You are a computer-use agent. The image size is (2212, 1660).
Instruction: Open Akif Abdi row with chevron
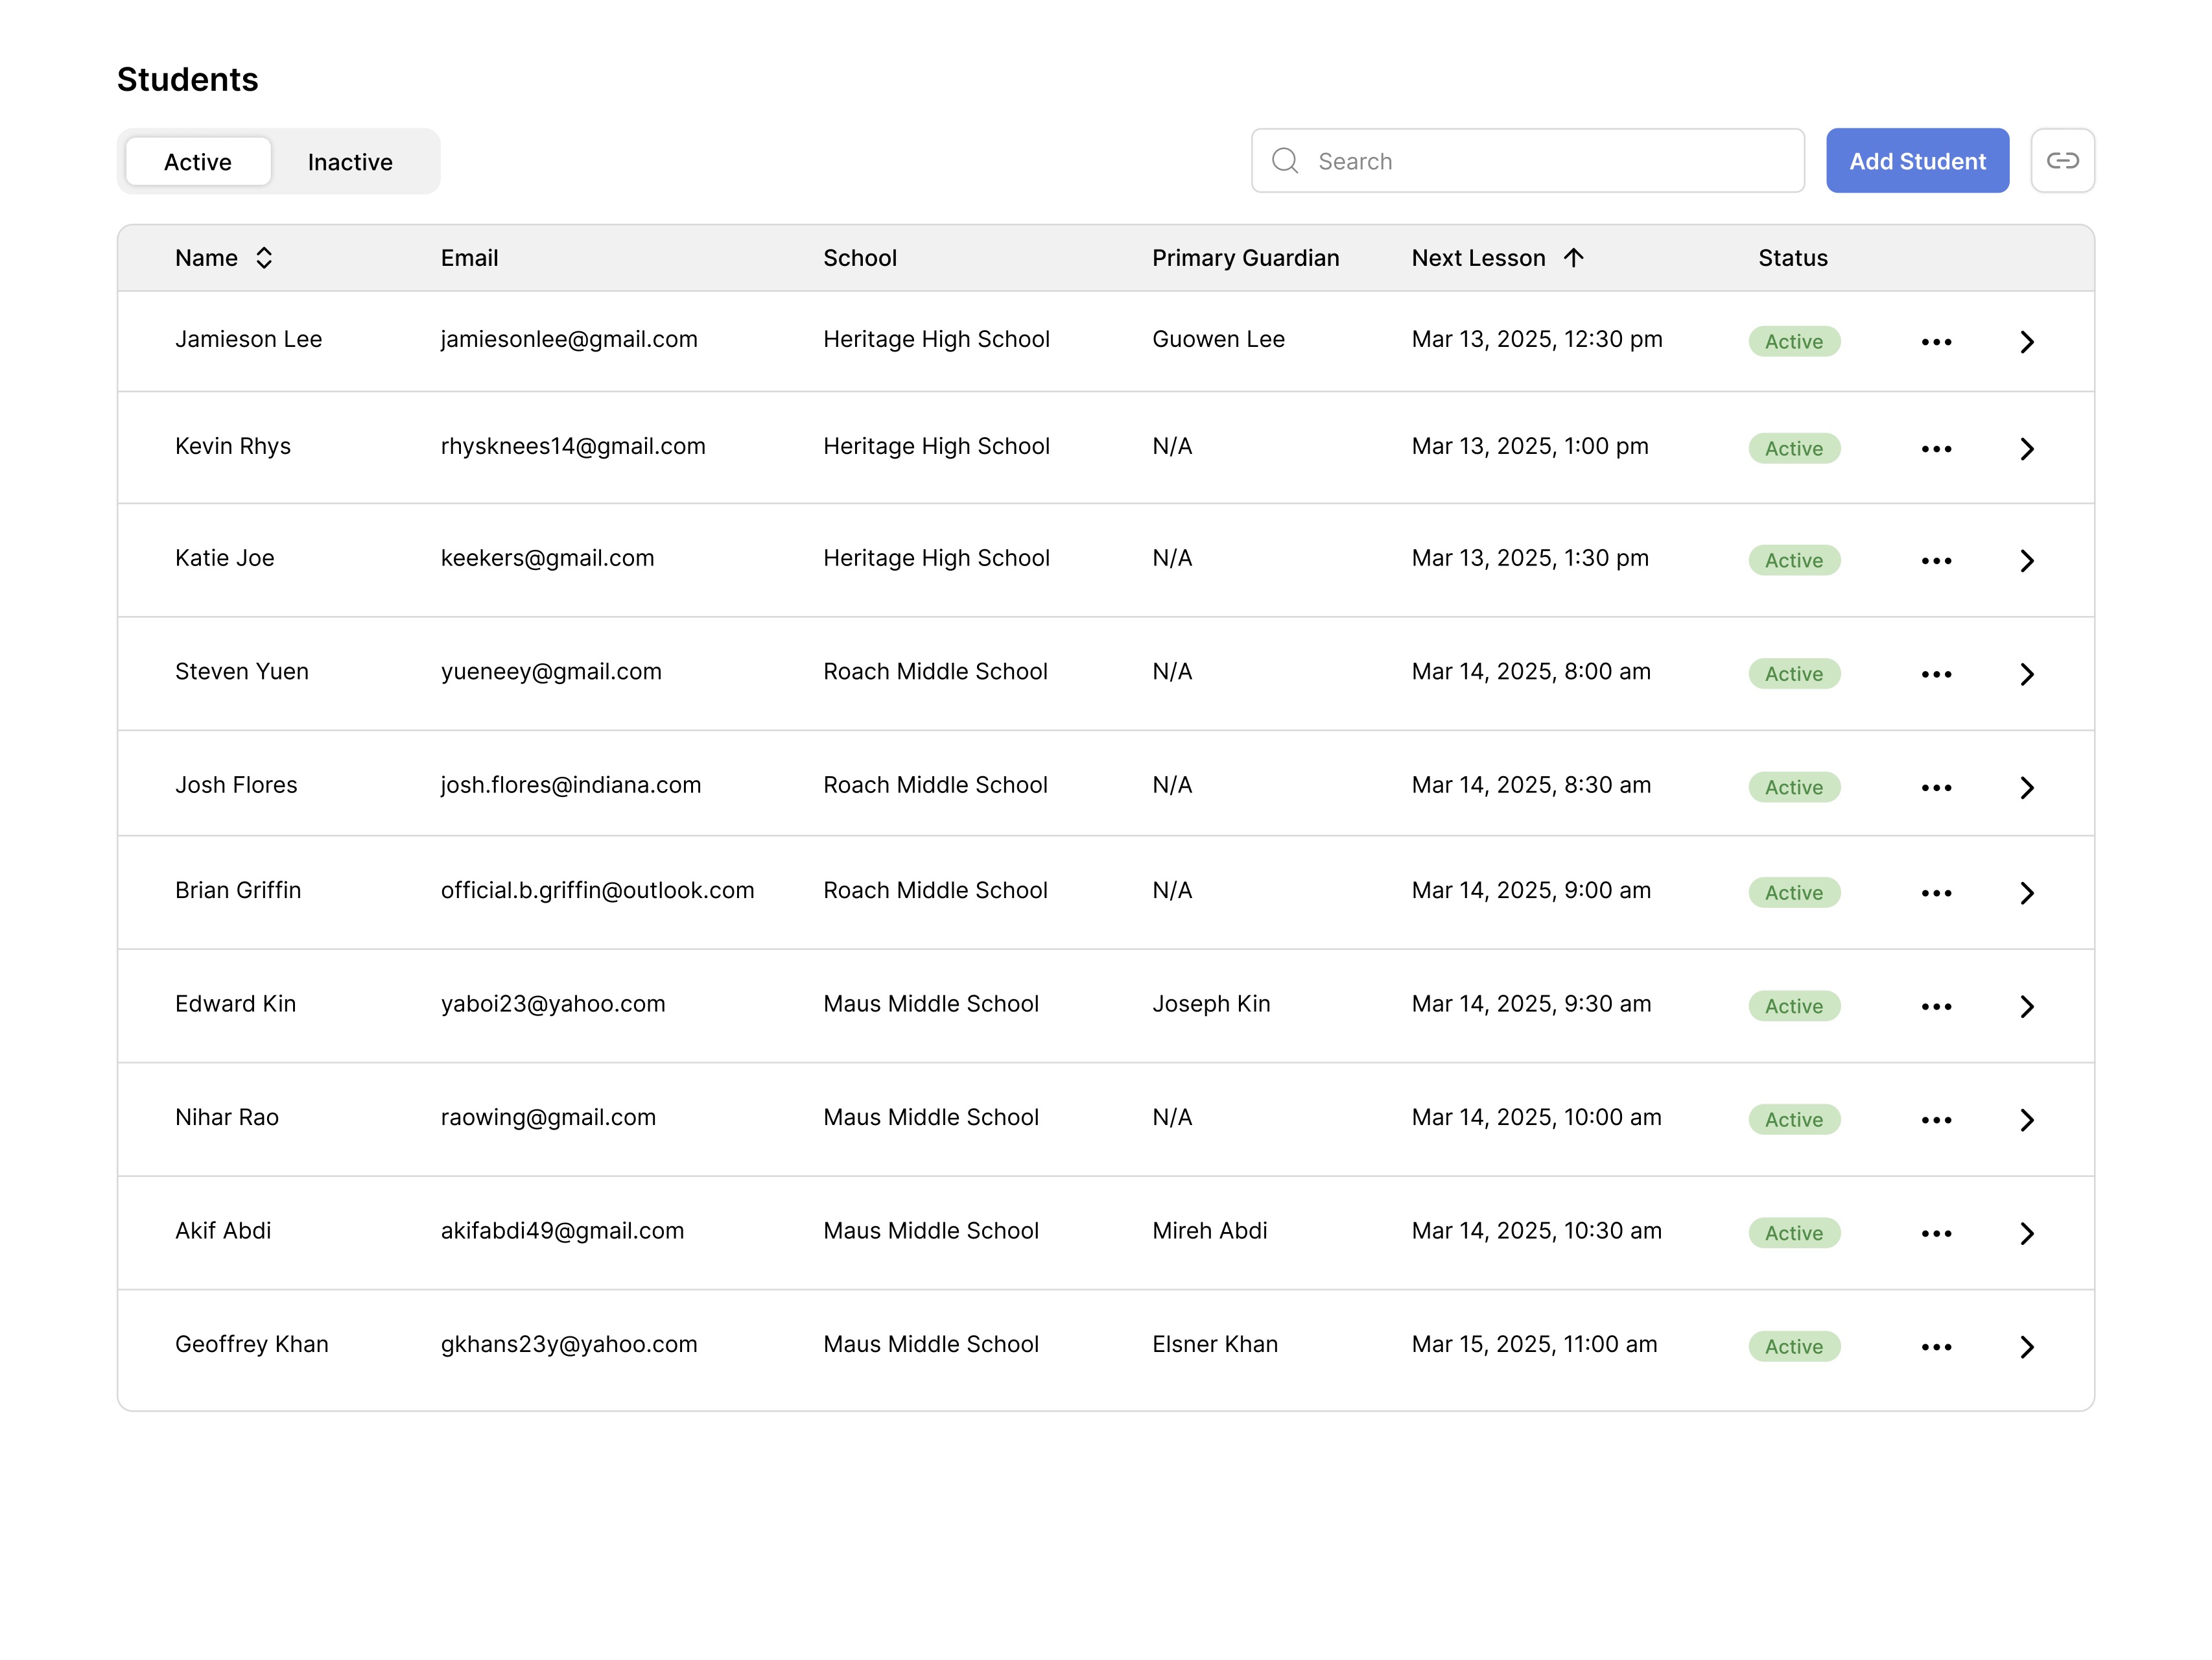pyautogui.click(x=2026, y=1233)
